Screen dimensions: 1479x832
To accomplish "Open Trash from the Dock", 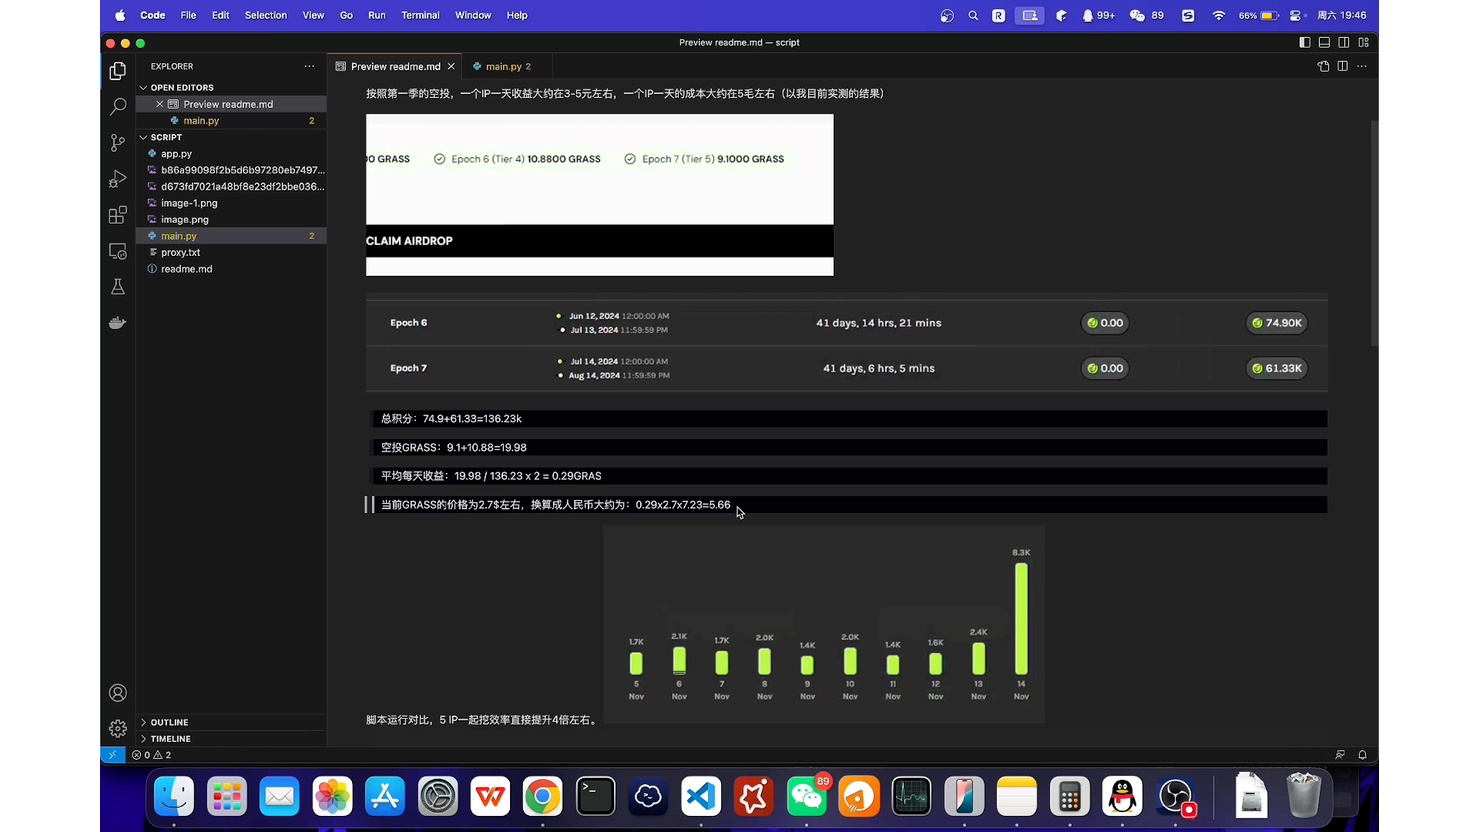I will point(1303,795).
